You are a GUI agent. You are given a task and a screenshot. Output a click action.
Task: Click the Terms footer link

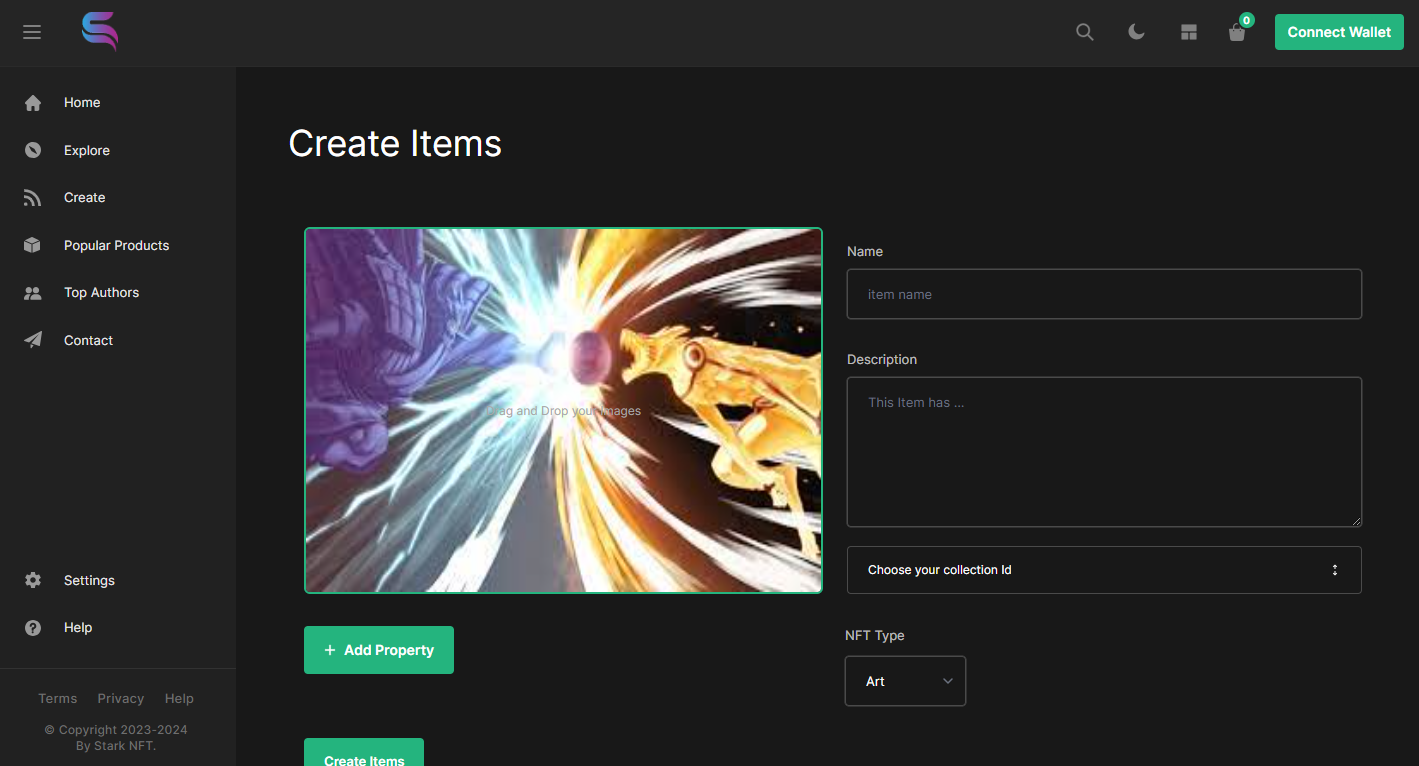[x=58, y=699]
